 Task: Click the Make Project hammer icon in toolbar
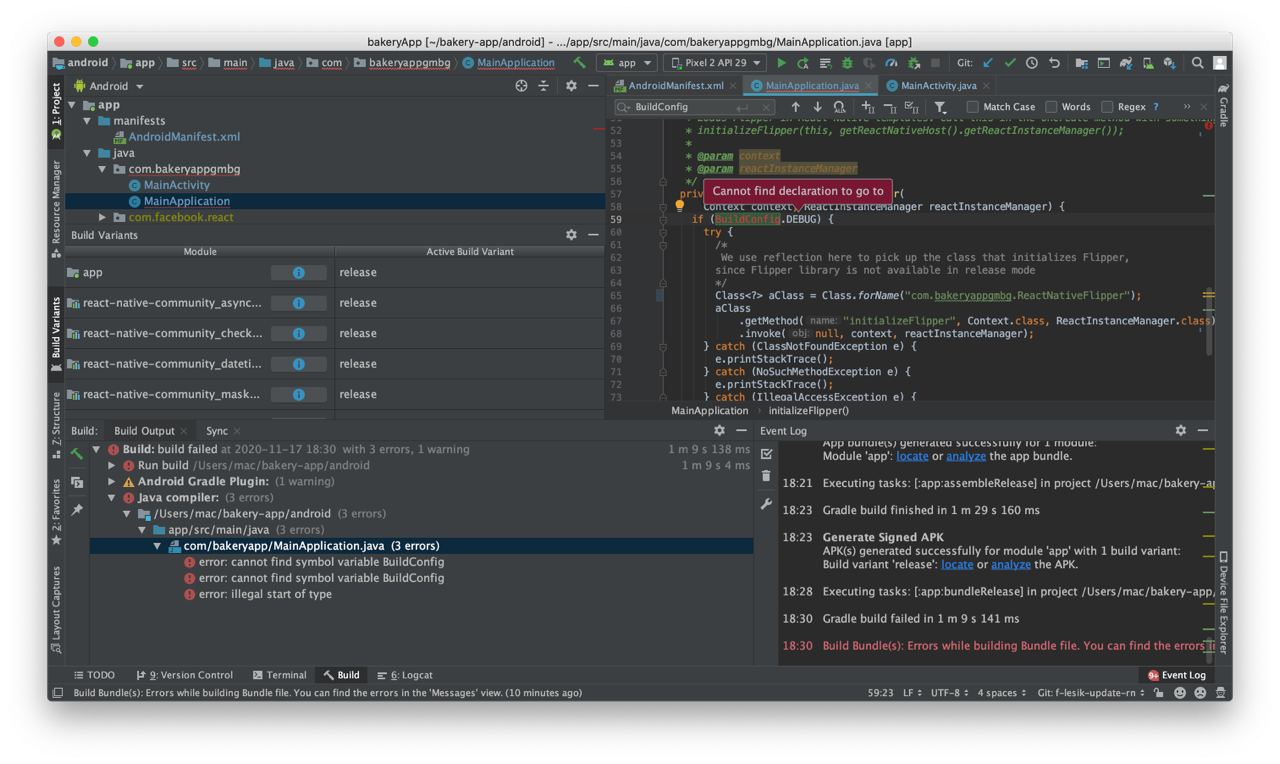pos(580,62)
